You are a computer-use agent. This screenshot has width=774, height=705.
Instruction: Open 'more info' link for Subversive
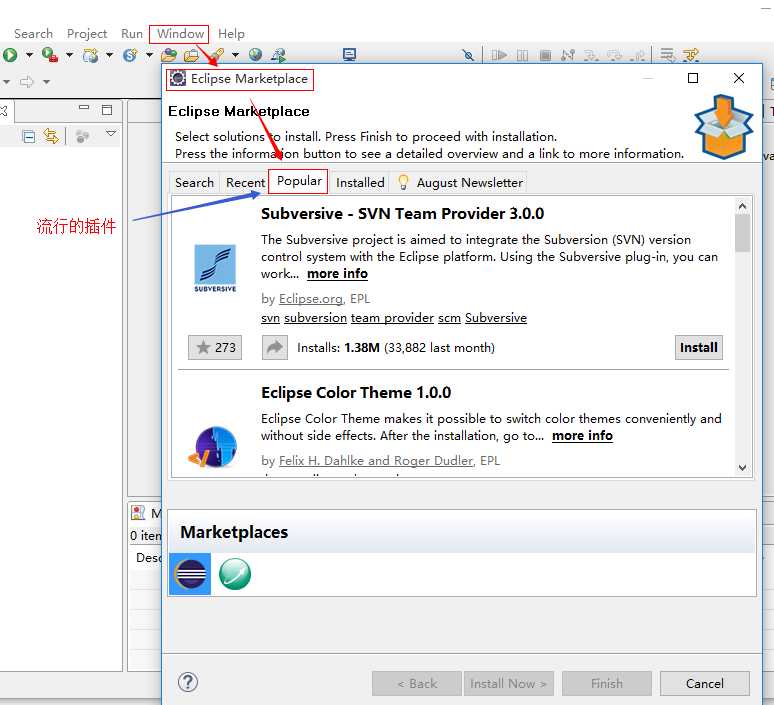(337, 274)
